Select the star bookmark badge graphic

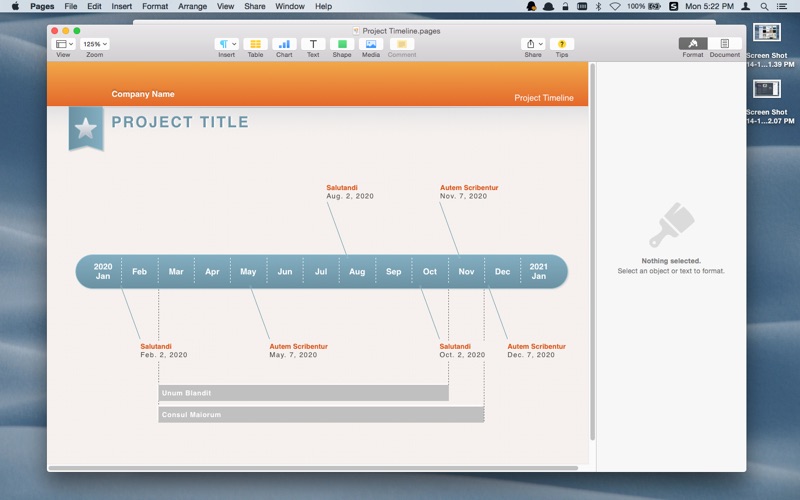click(86, 129)
